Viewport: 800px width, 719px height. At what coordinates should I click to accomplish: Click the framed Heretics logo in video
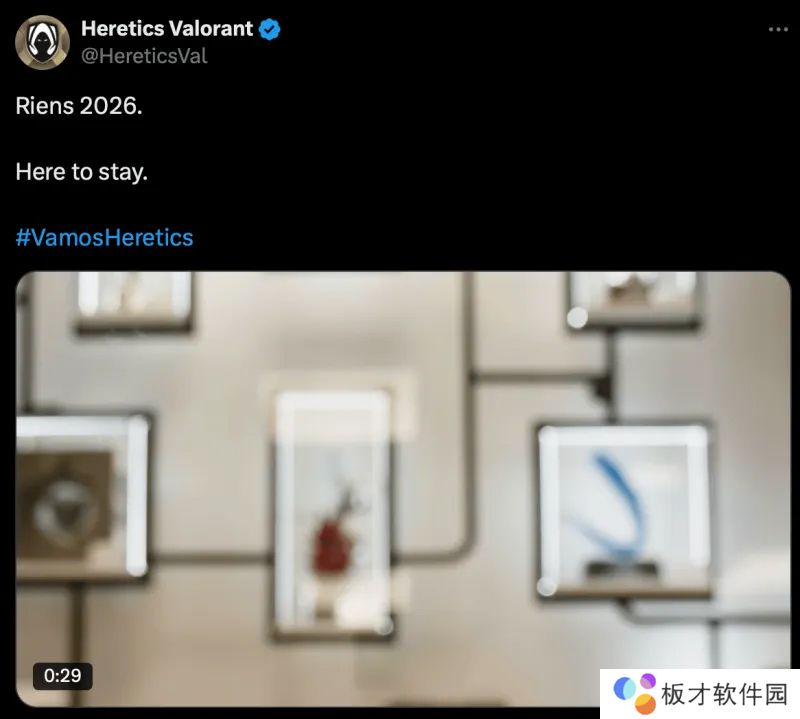[x=82, y=498]
